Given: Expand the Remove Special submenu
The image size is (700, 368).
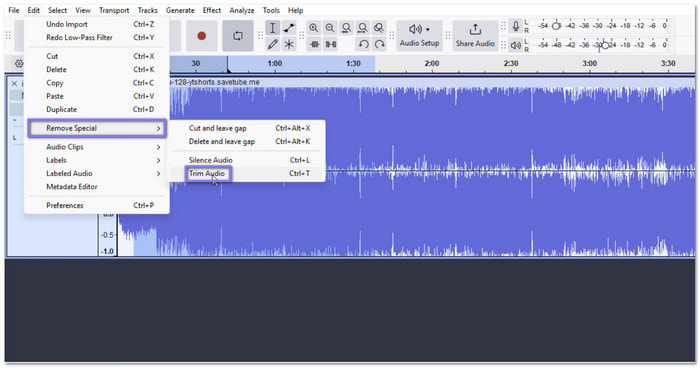Looking at the screenshot, I should click(97, 128).
